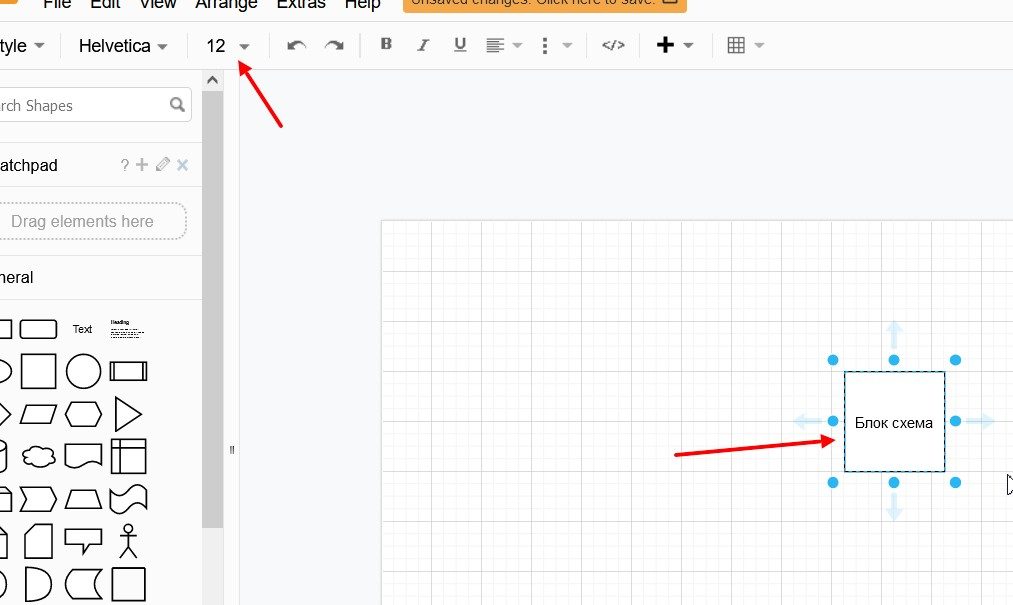1013x605 pixels.
Task: Open the Insert plus dropdown
Action: (x=674, y=46)
